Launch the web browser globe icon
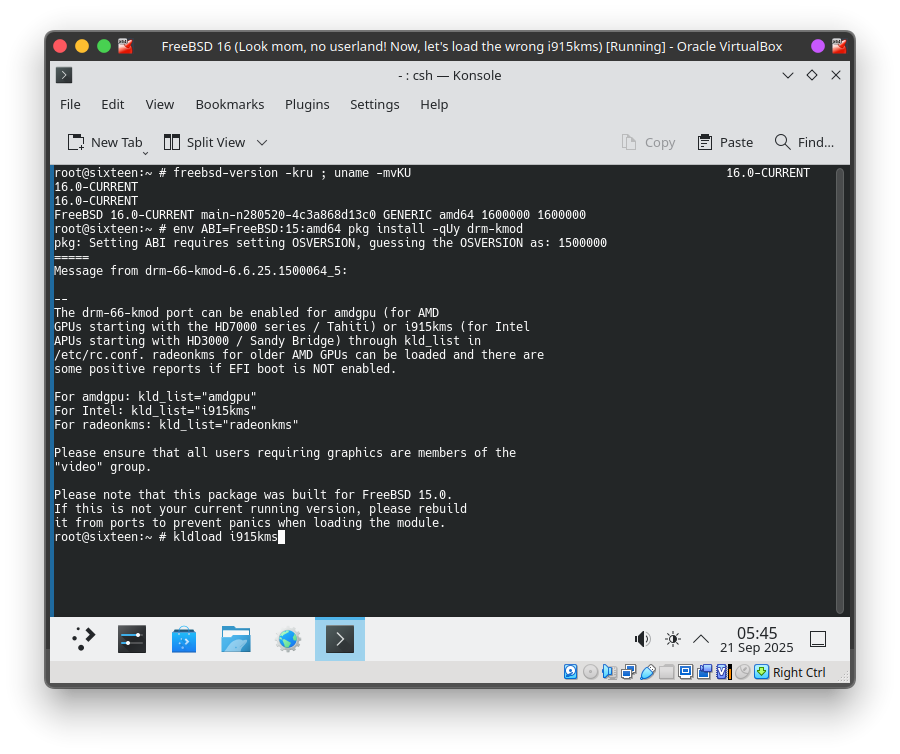Image resolution: width=900 pixels, height=754 pixels. (x=288, y=639)
